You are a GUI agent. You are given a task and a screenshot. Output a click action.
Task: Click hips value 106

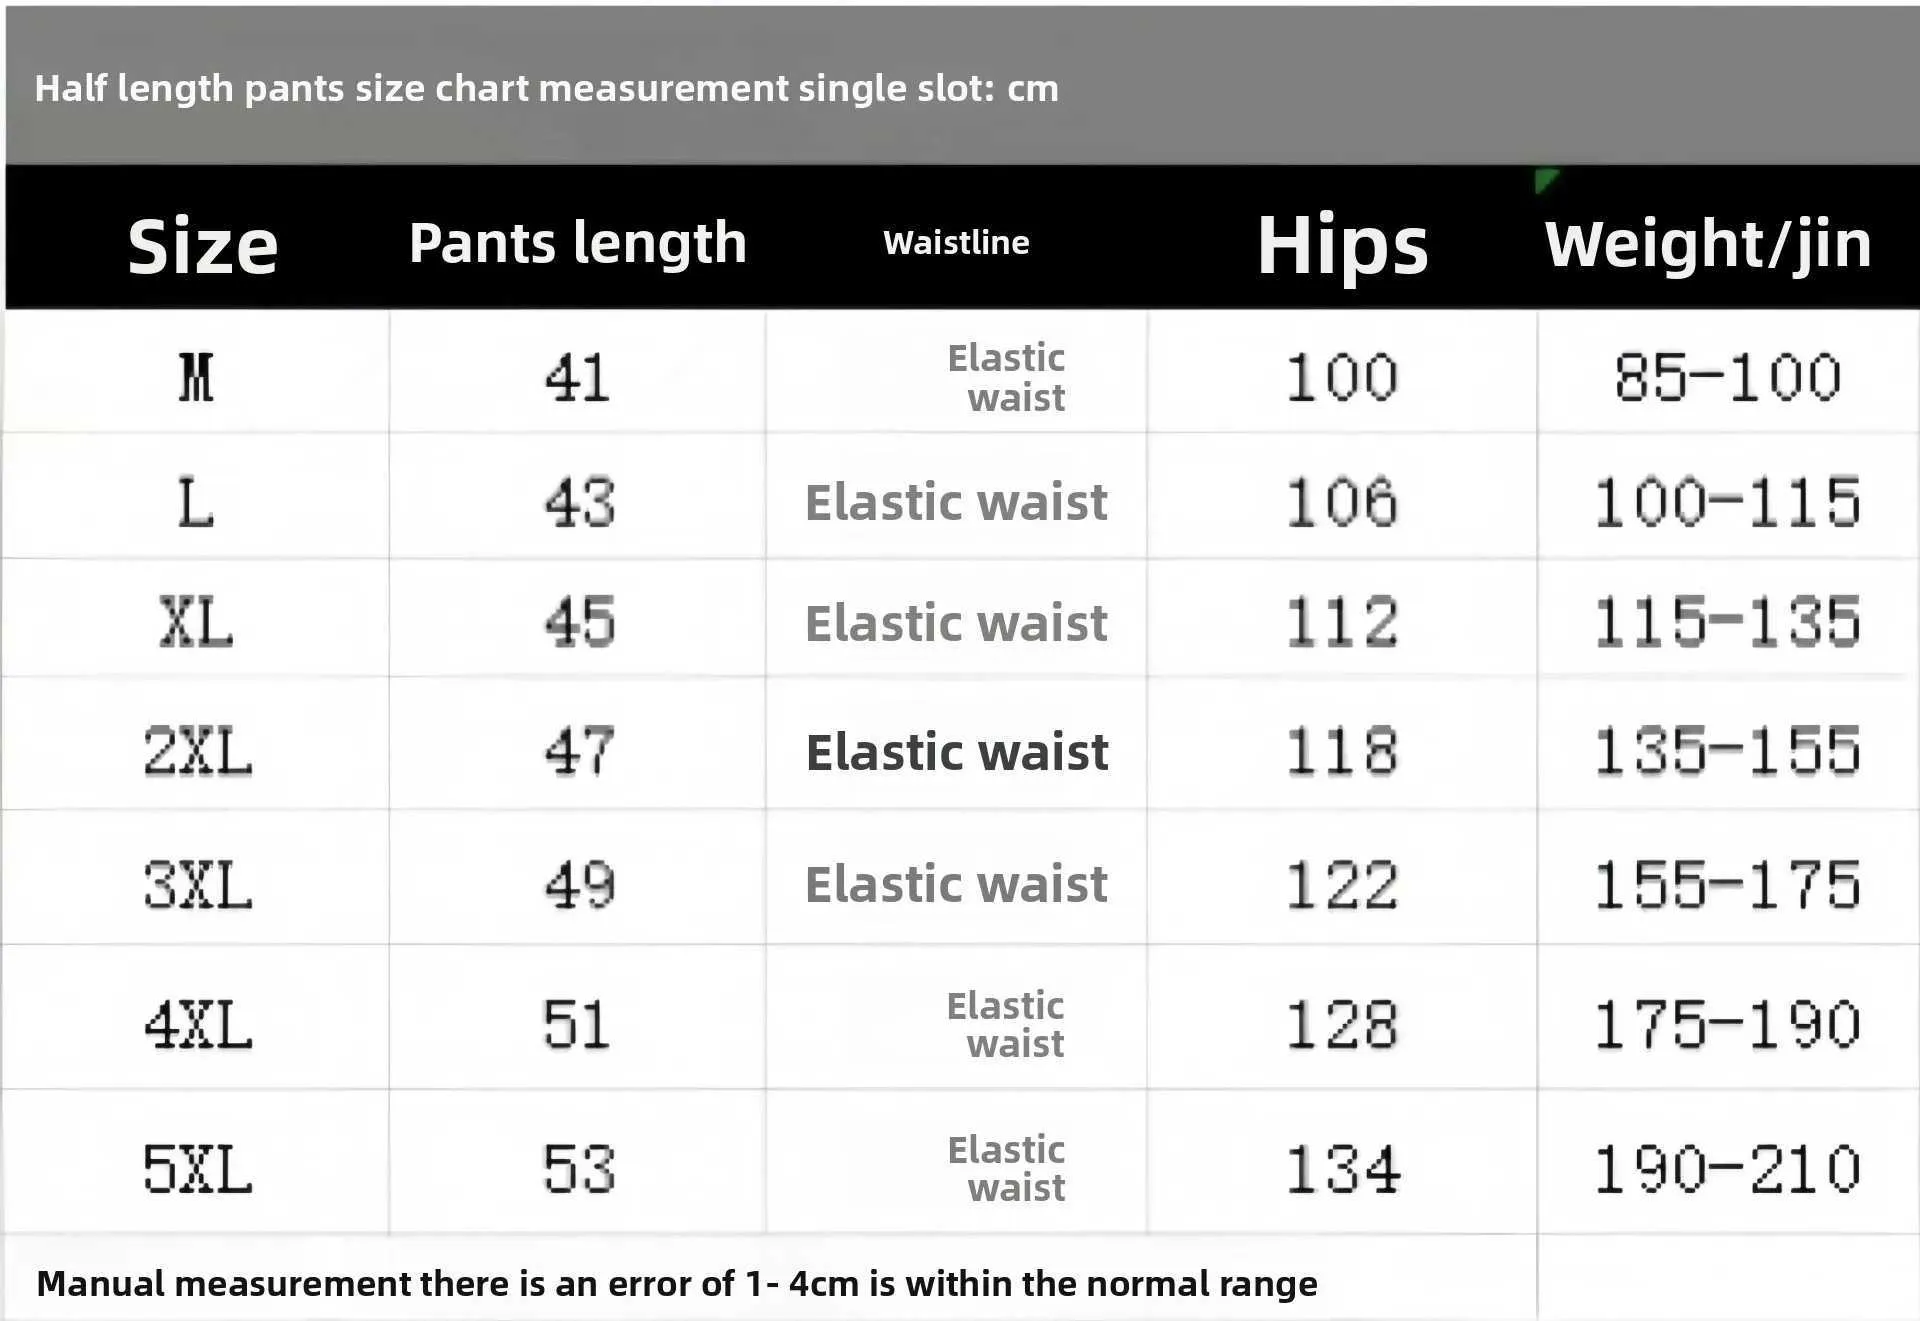click(1341, 502)
